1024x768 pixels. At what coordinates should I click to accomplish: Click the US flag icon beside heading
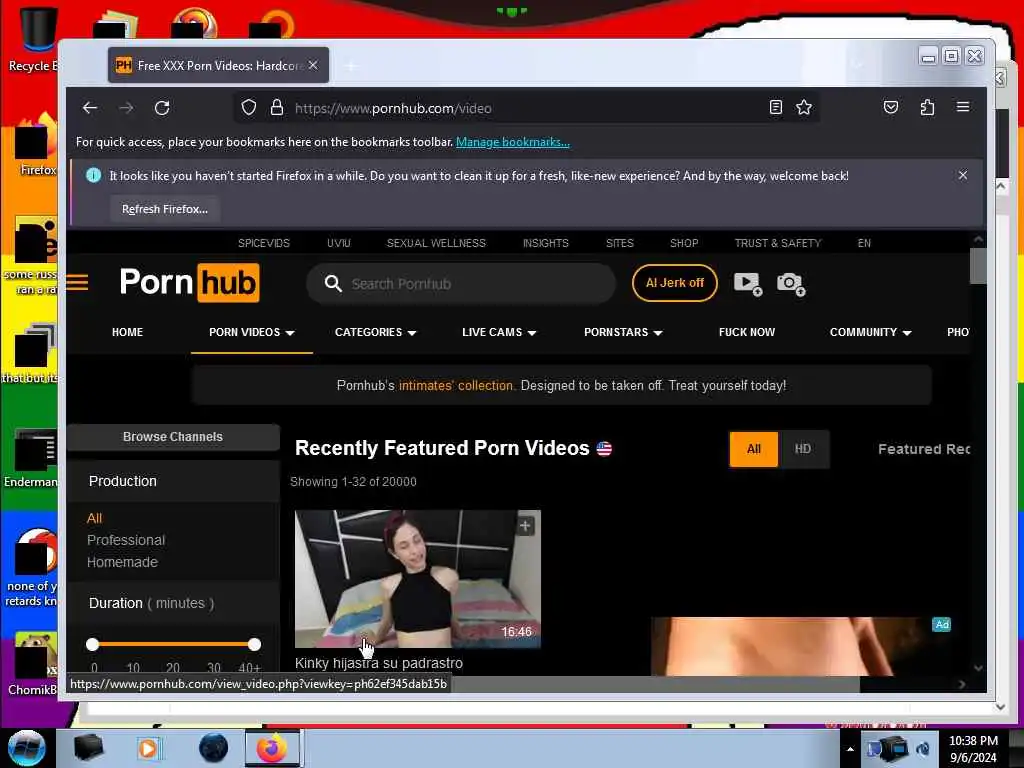coord(604,449)
